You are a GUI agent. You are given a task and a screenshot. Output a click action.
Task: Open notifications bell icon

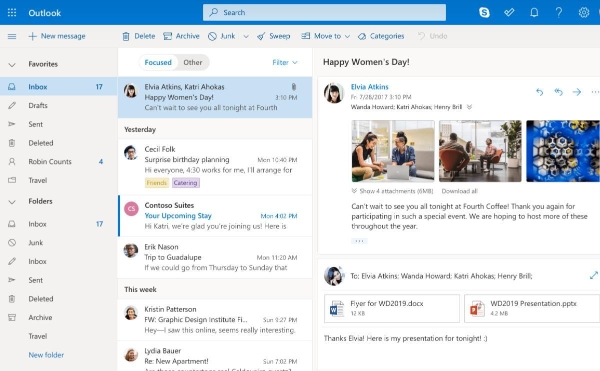point(534,13)
